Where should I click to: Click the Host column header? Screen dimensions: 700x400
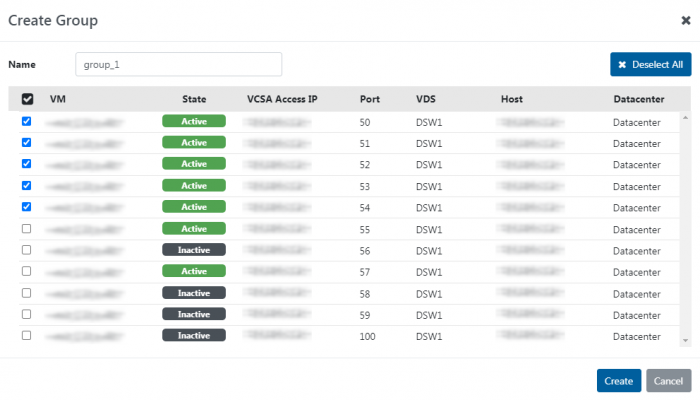pos(512,99)
